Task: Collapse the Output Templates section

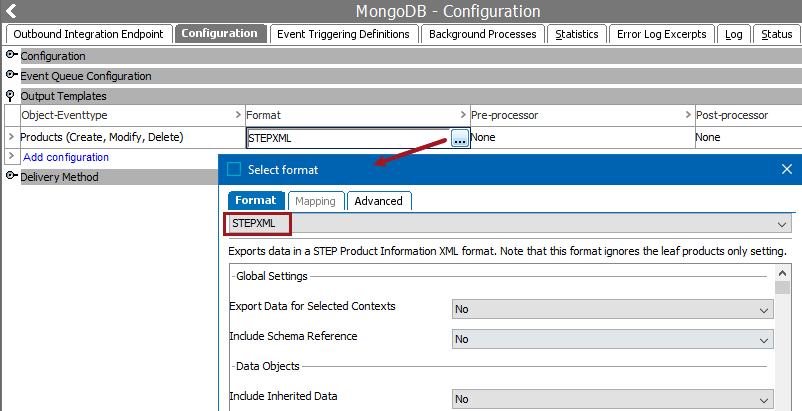Action: pyautogui.click(x=12, y=96)
